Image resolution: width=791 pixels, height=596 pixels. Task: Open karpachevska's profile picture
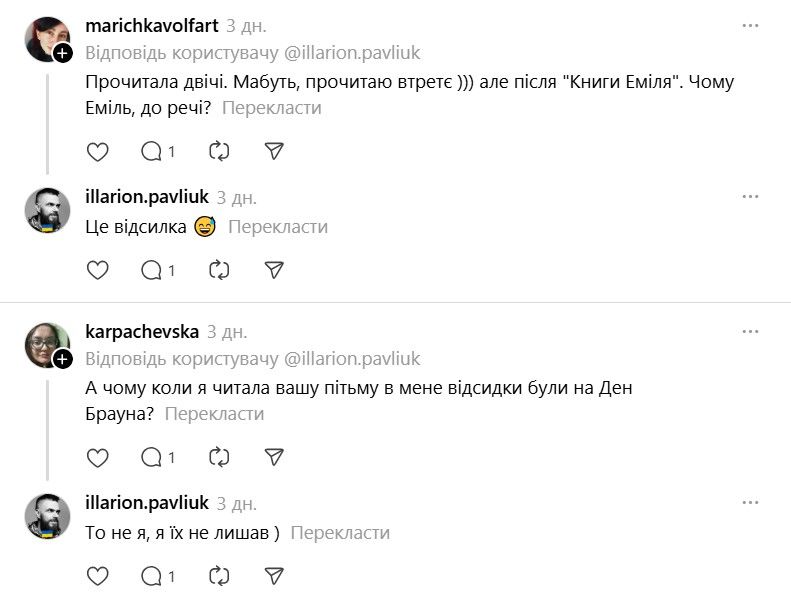tap(45, 344)
